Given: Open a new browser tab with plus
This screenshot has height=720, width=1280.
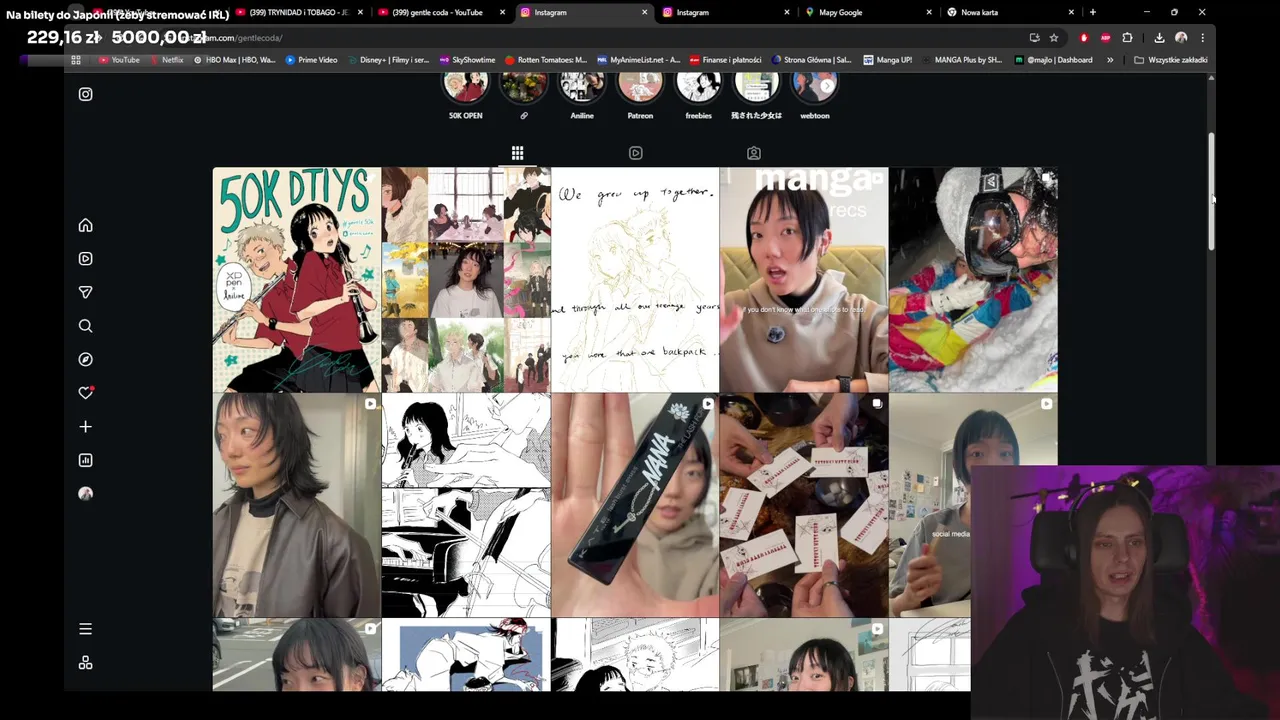Looking at the screenshot, I should click(x=1092, y=12).
